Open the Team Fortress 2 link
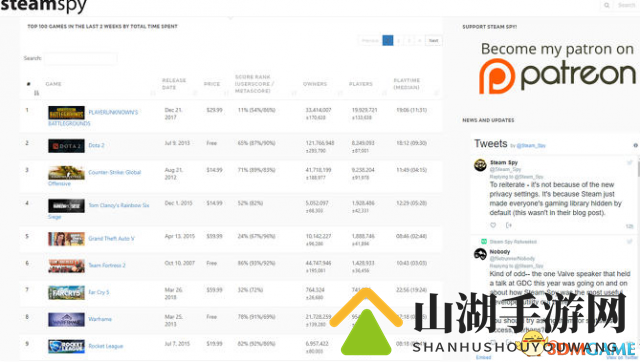The image size is (640, 362). pyautogui.click(x=107, y=265)
